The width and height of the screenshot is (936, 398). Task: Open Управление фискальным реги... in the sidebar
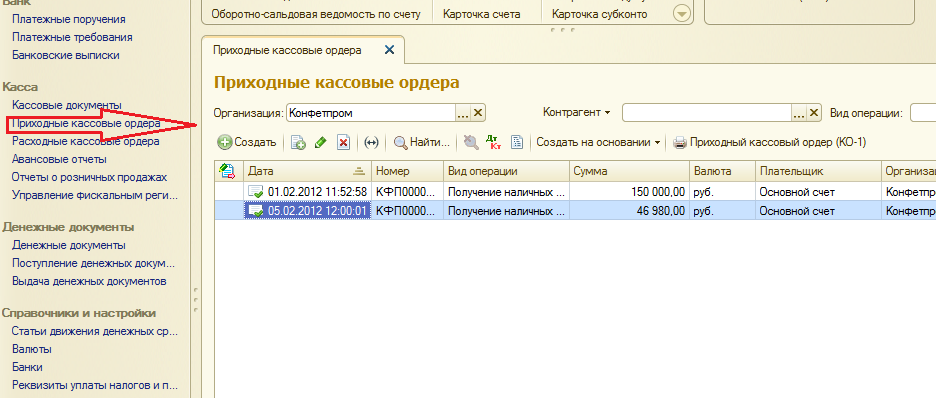pyautogui.click(x=96, y=195)
